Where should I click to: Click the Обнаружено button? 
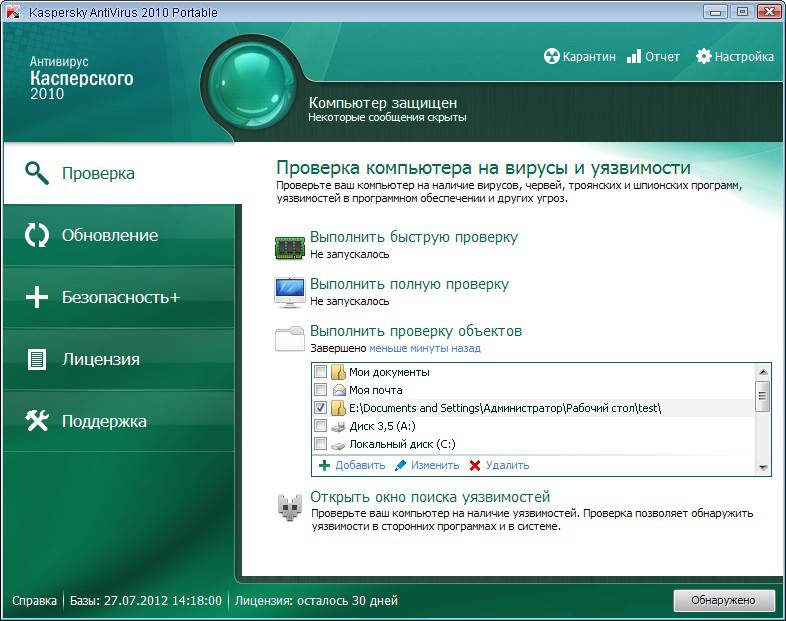tap(723, 600)
